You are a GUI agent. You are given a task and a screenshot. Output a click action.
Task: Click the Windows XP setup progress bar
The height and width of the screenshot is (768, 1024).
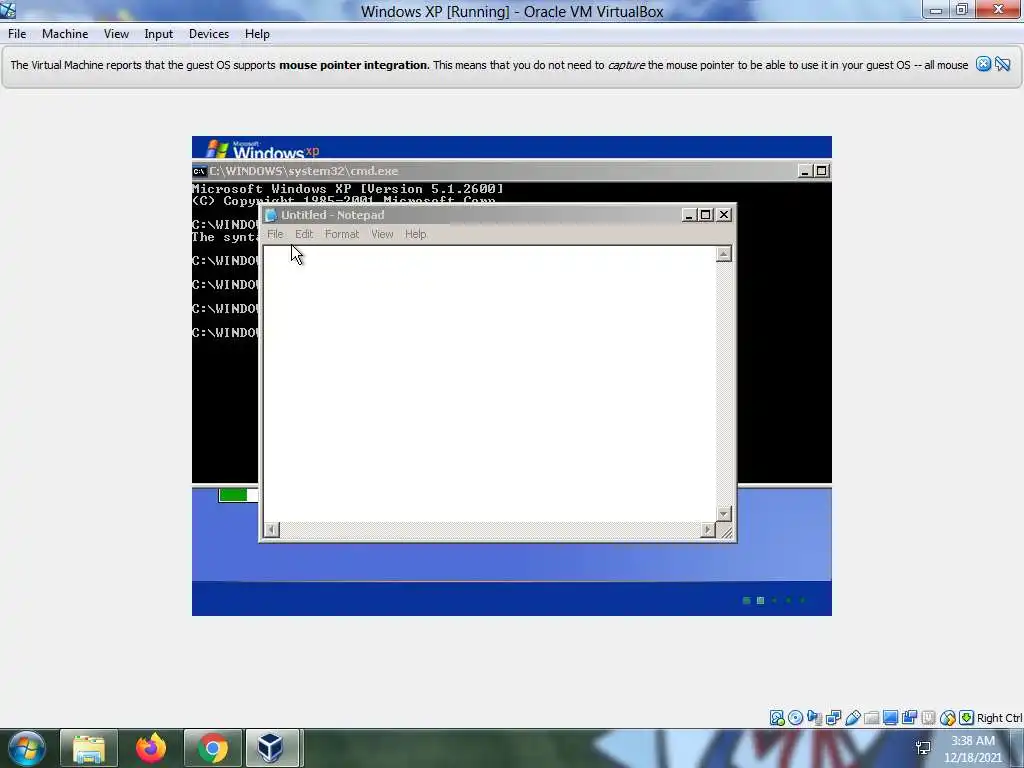pos(238,496)
